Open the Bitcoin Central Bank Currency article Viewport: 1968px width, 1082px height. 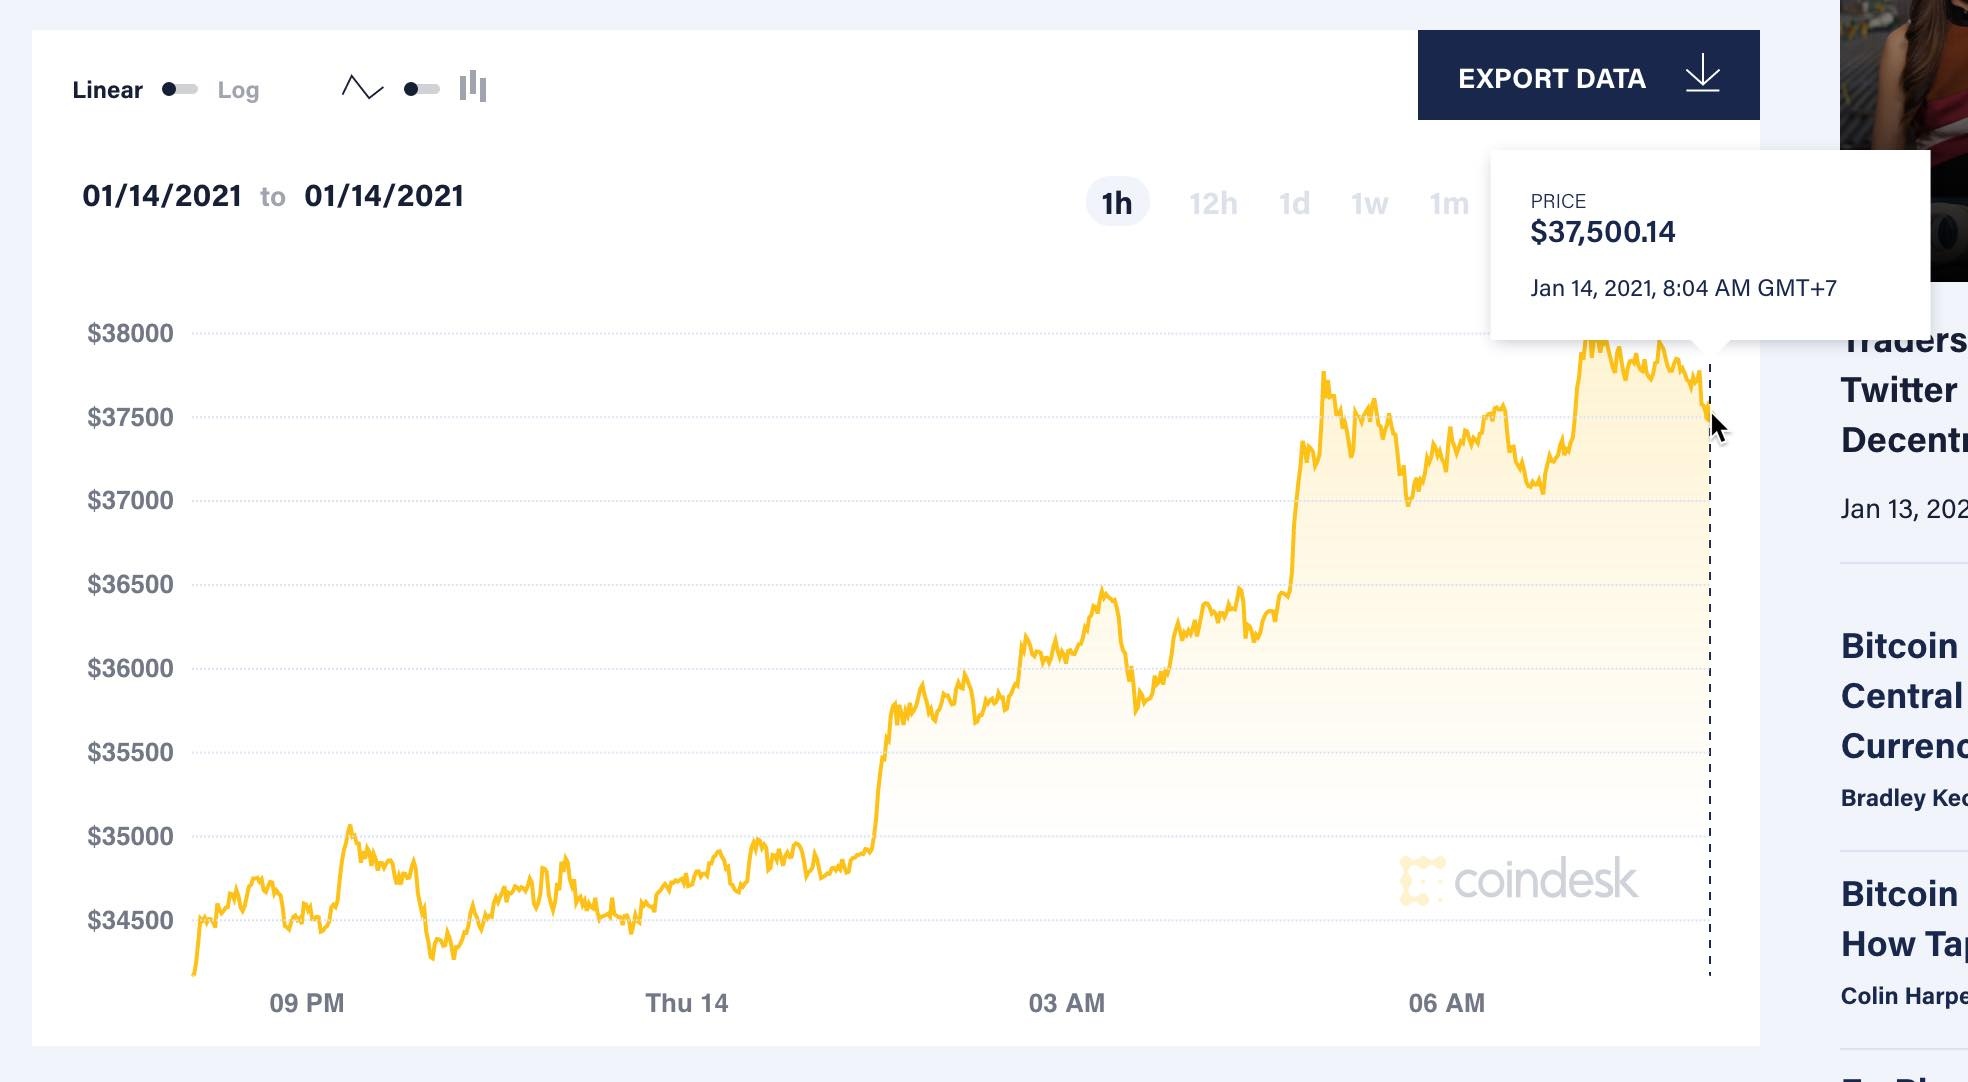click(1901, 696)
